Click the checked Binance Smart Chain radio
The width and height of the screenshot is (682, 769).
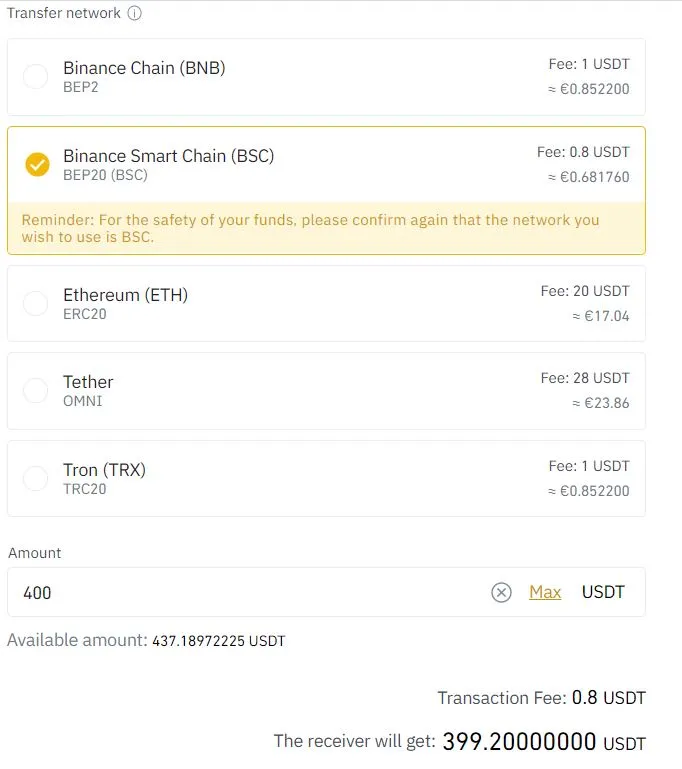37,164
